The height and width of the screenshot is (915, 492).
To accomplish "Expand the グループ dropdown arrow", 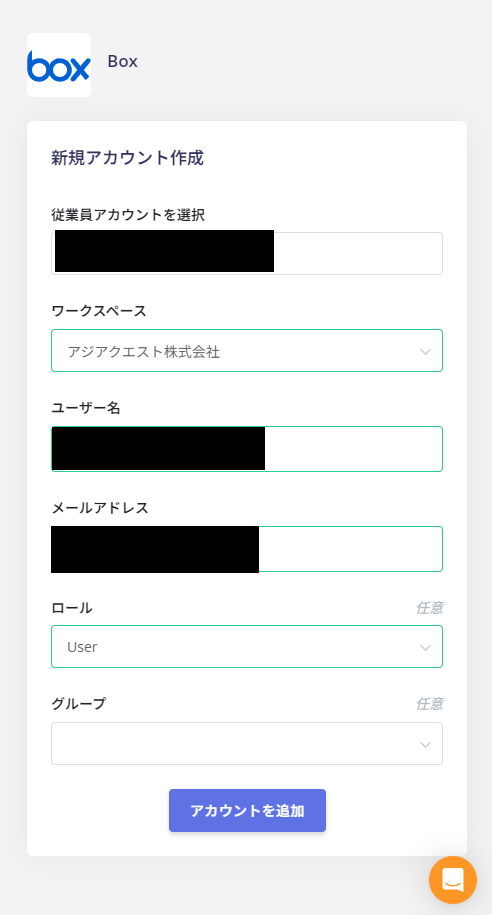I will pos(425,744).
